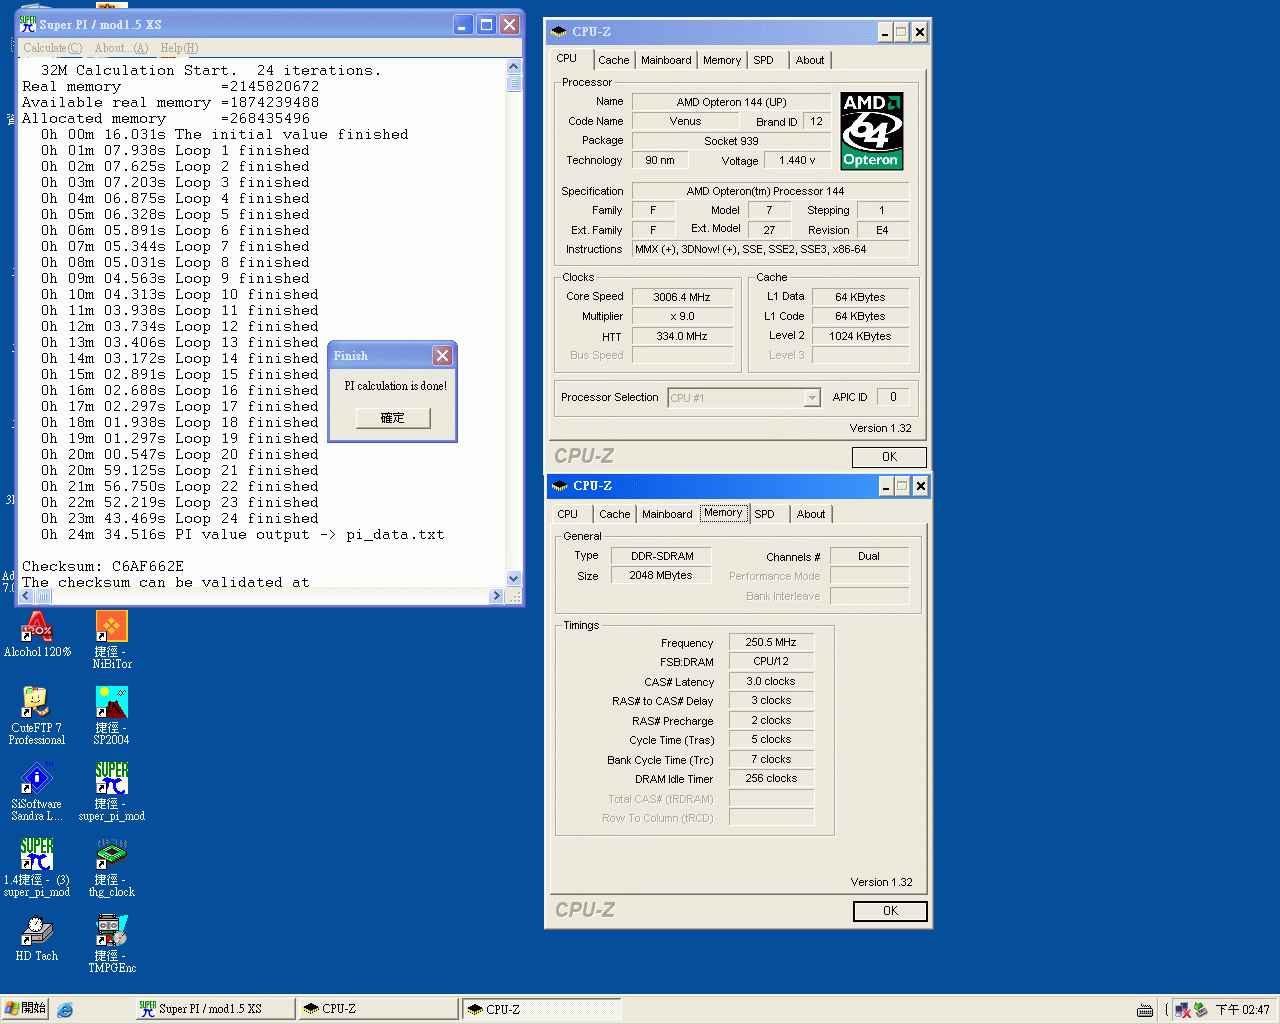Click the Checksum: C6AF662E line in Super PI
The width and height of the screenshot is (1280, 1024).
(103, 566)
